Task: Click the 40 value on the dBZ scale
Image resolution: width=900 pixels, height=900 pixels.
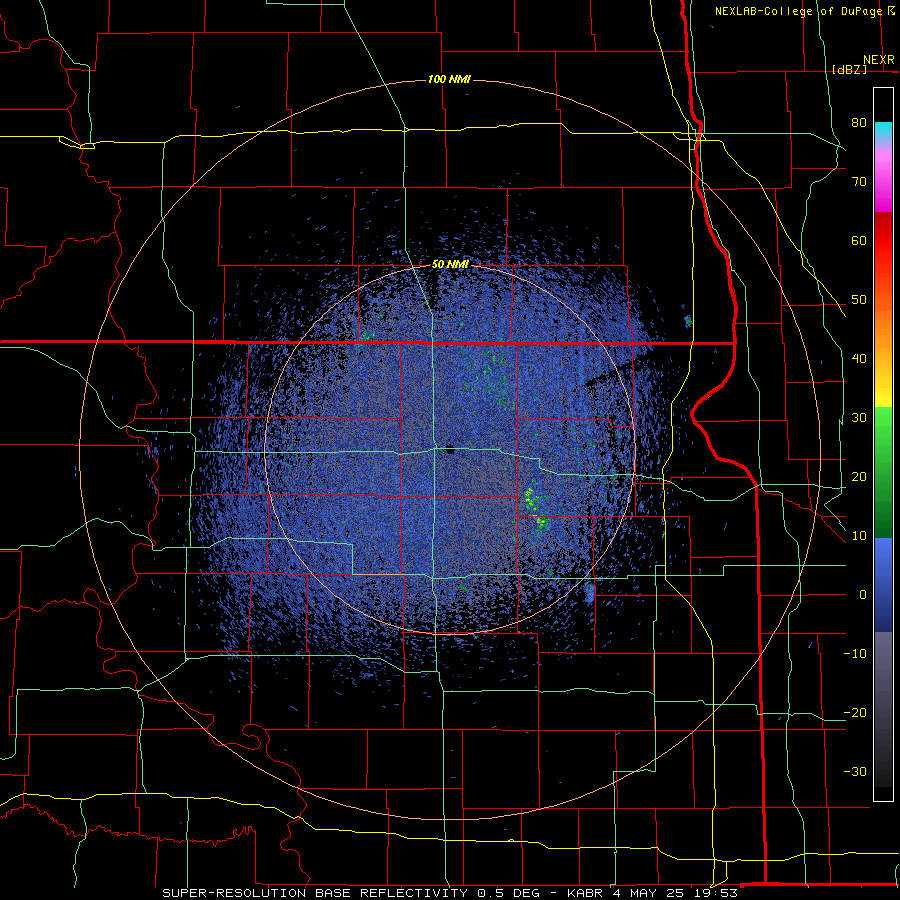Action: [859, 359]
